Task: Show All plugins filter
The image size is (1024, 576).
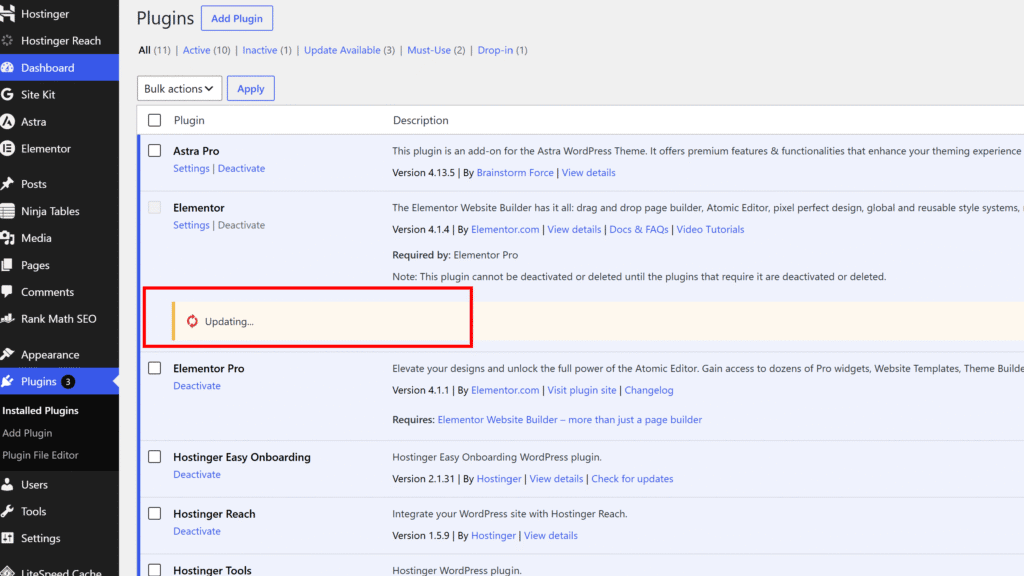Action: (x=144, y=50)
